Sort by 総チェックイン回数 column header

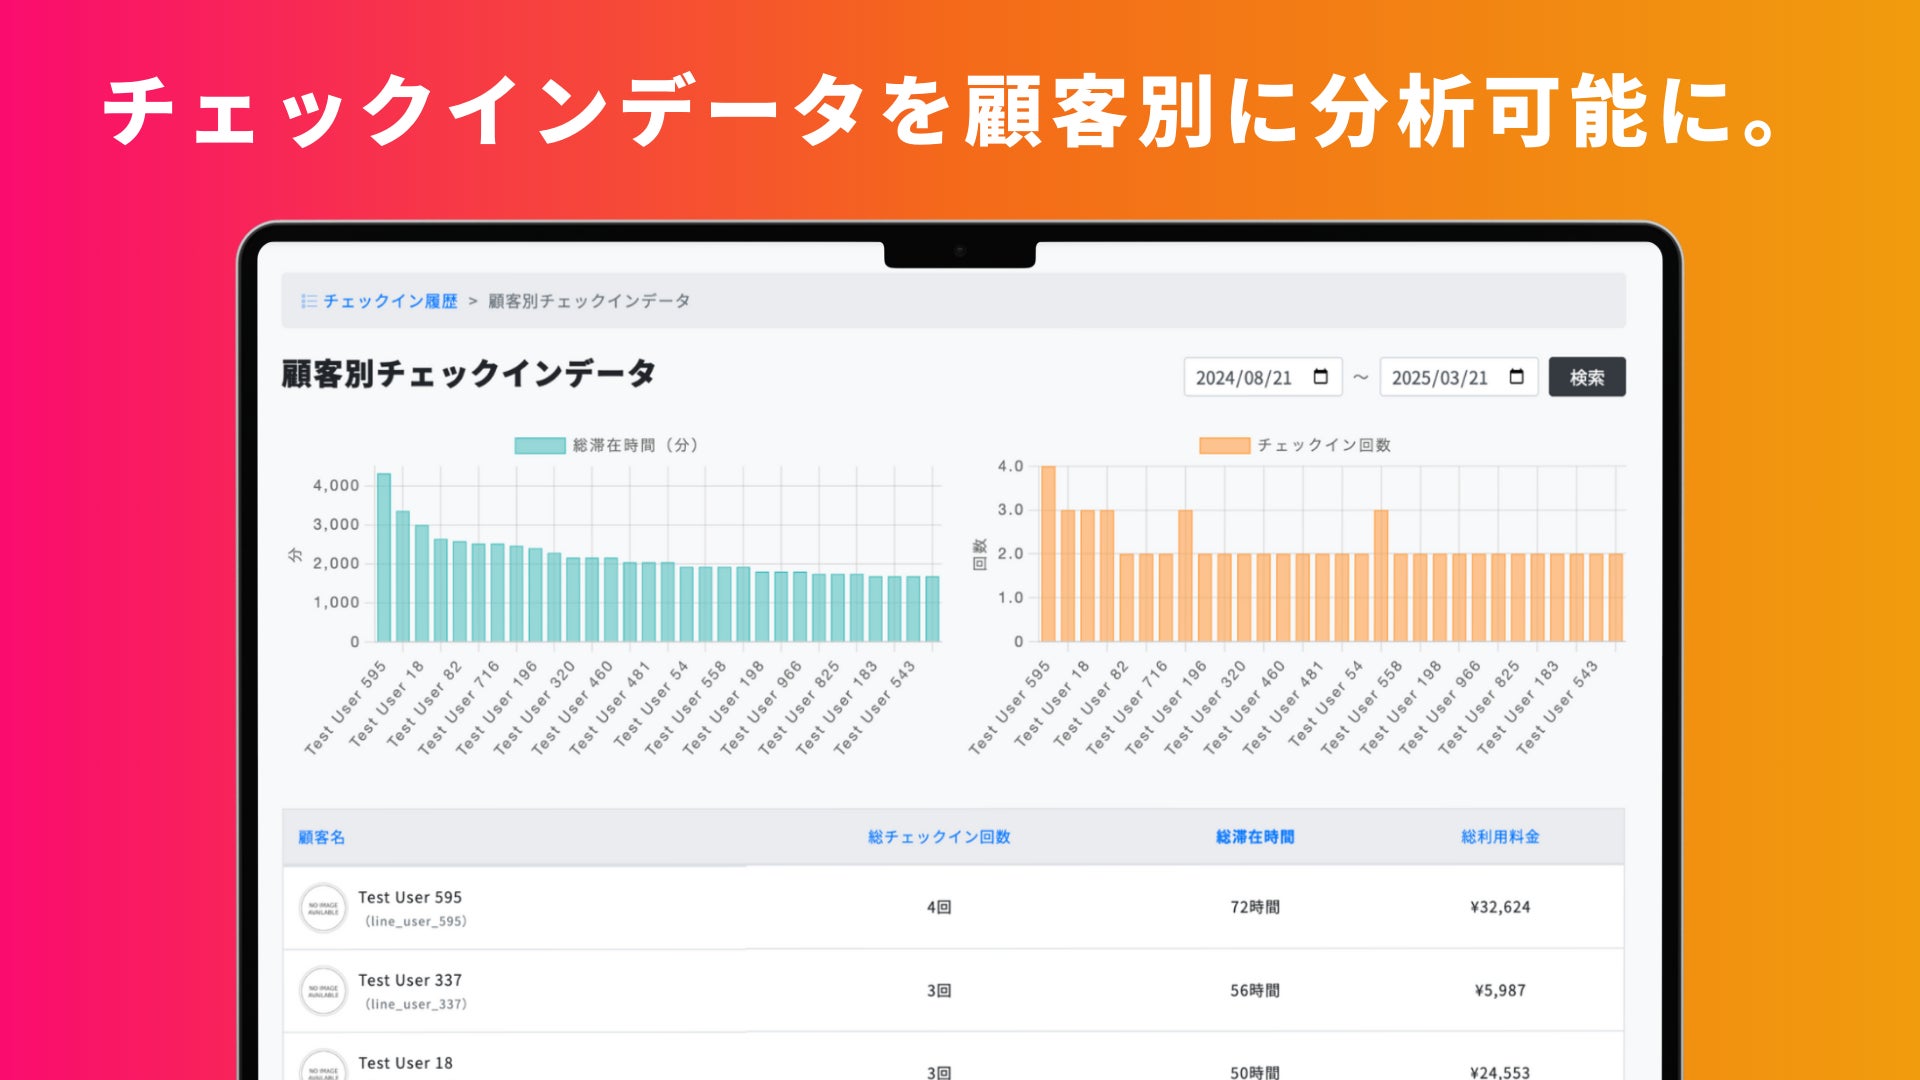[939, 837]
